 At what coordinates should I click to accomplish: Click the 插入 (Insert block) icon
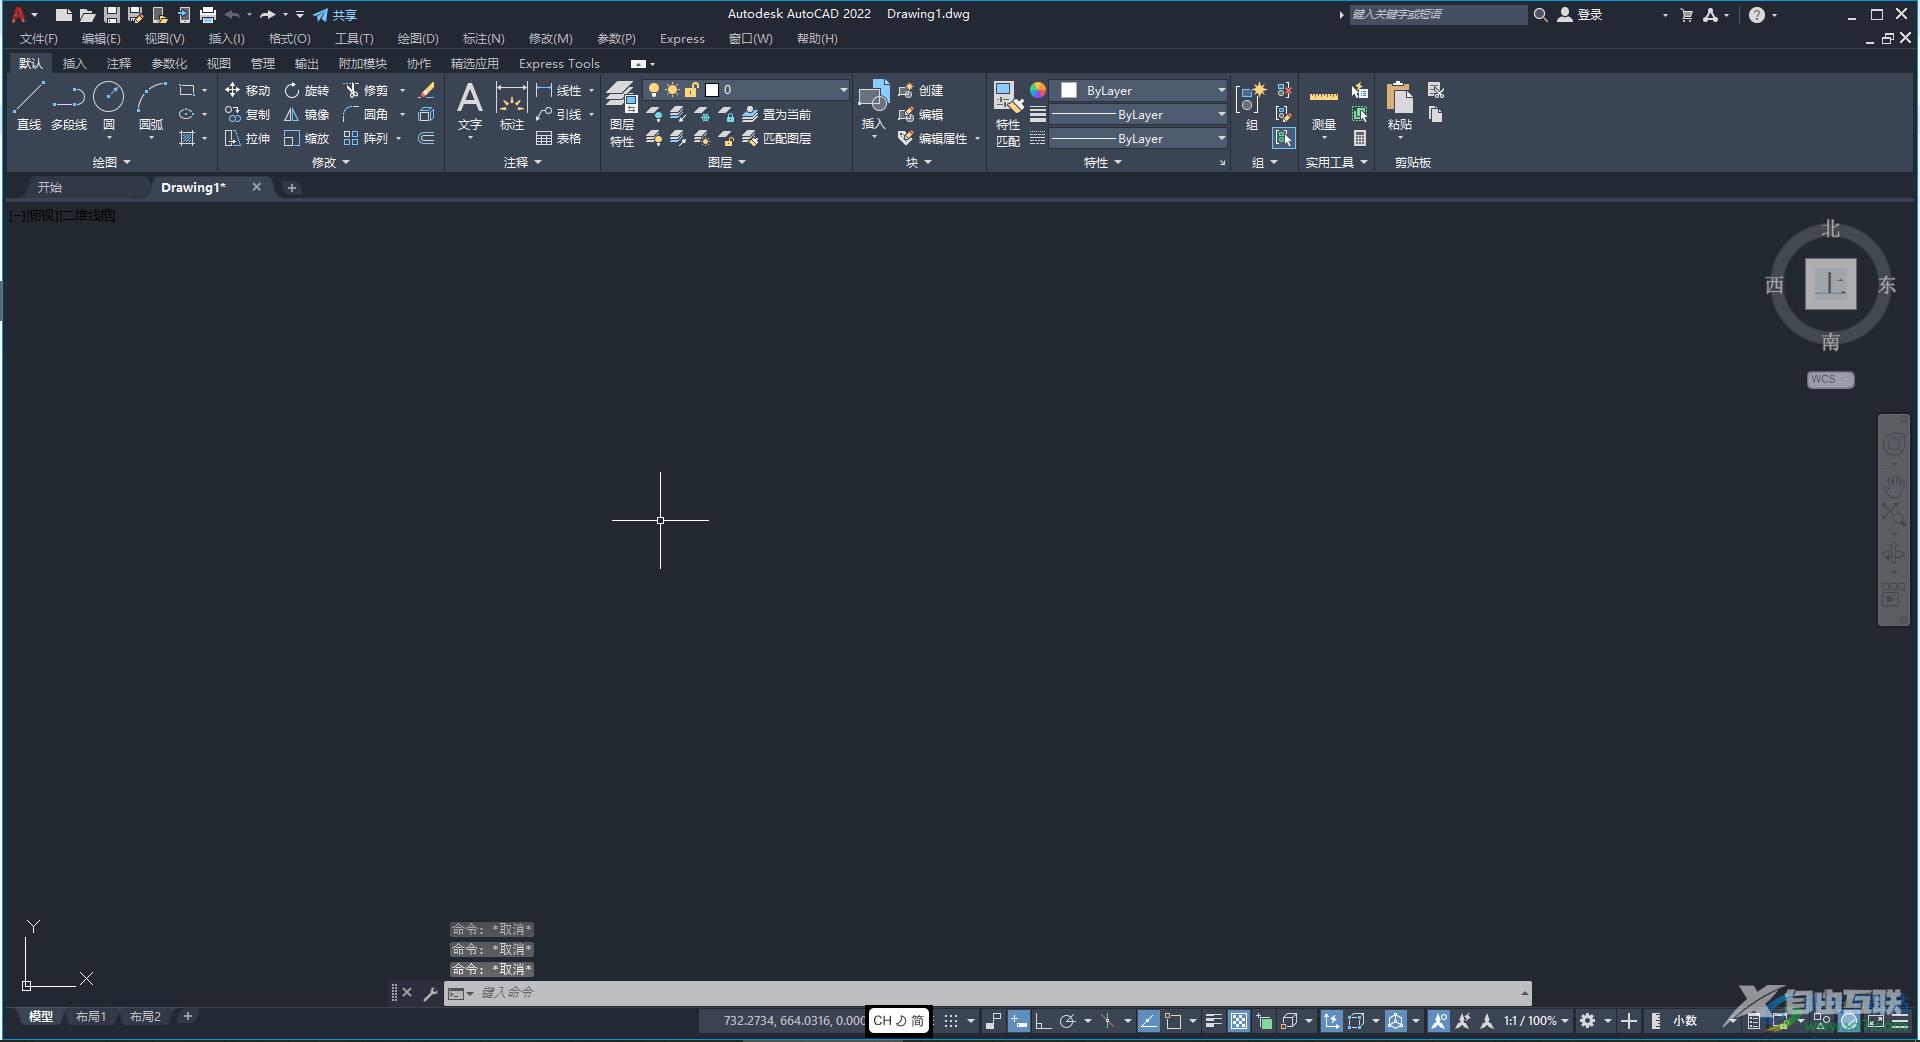(873, 106)
